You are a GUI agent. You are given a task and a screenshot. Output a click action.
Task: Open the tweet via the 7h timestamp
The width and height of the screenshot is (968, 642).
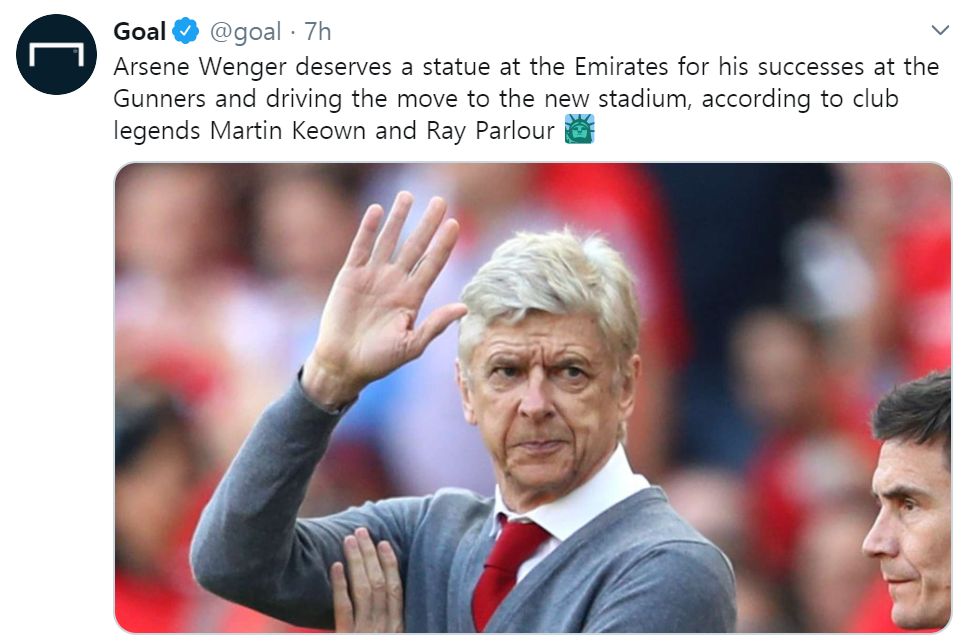pos(317,32)
